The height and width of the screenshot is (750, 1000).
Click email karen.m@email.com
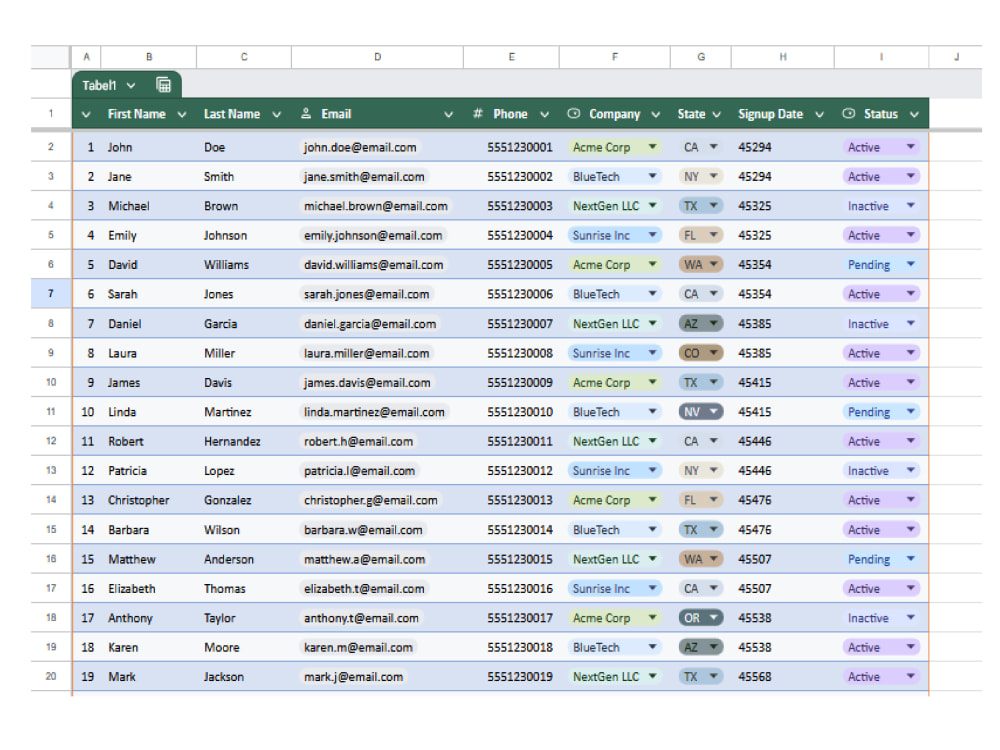tap(358, 647)
